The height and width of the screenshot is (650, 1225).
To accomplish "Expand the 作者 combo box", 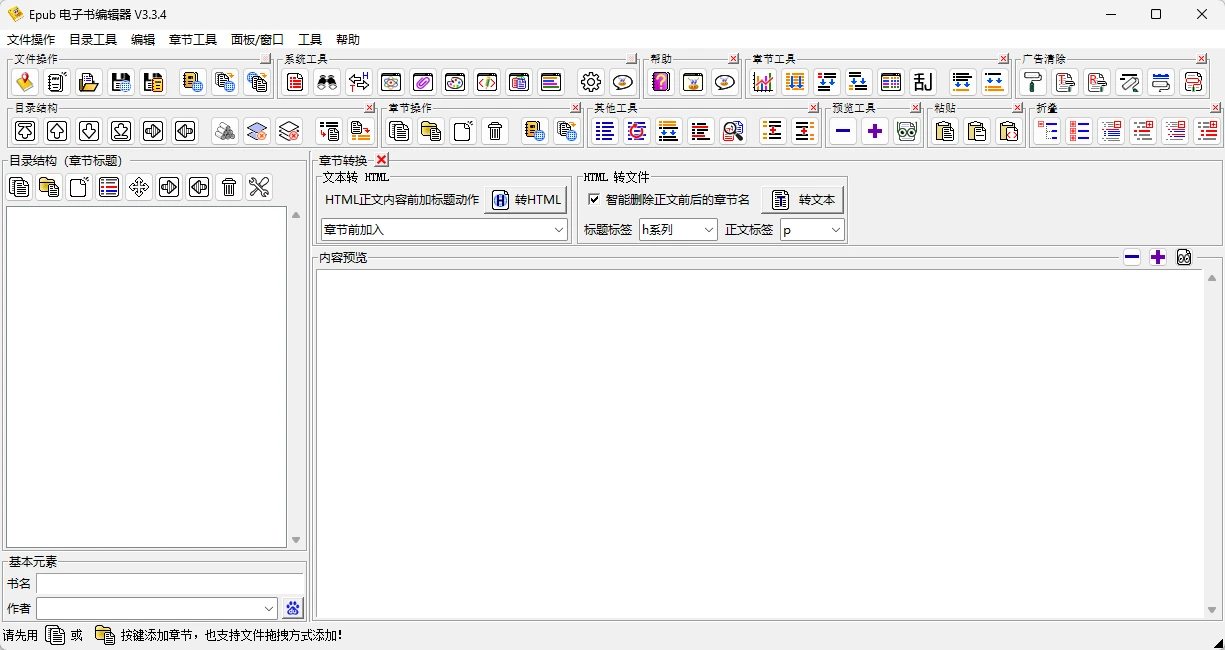I will (269, 608).
